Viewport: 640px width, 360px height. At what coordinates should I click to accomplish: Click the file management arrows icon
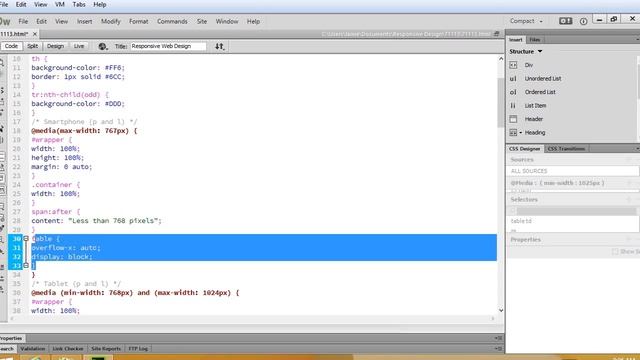coord(220,47)
